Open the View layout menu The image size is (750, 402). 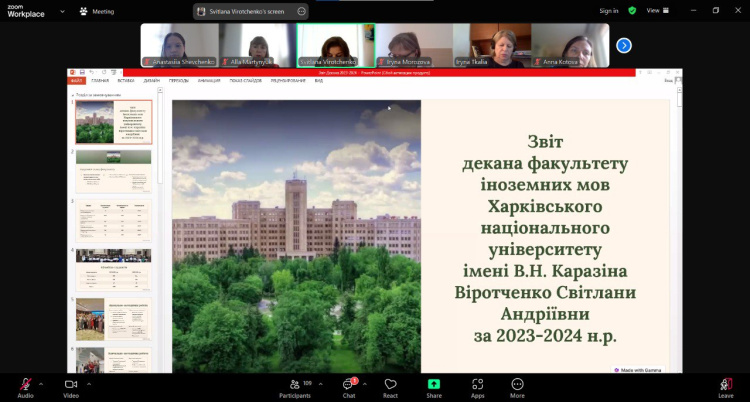pos(658,11)
